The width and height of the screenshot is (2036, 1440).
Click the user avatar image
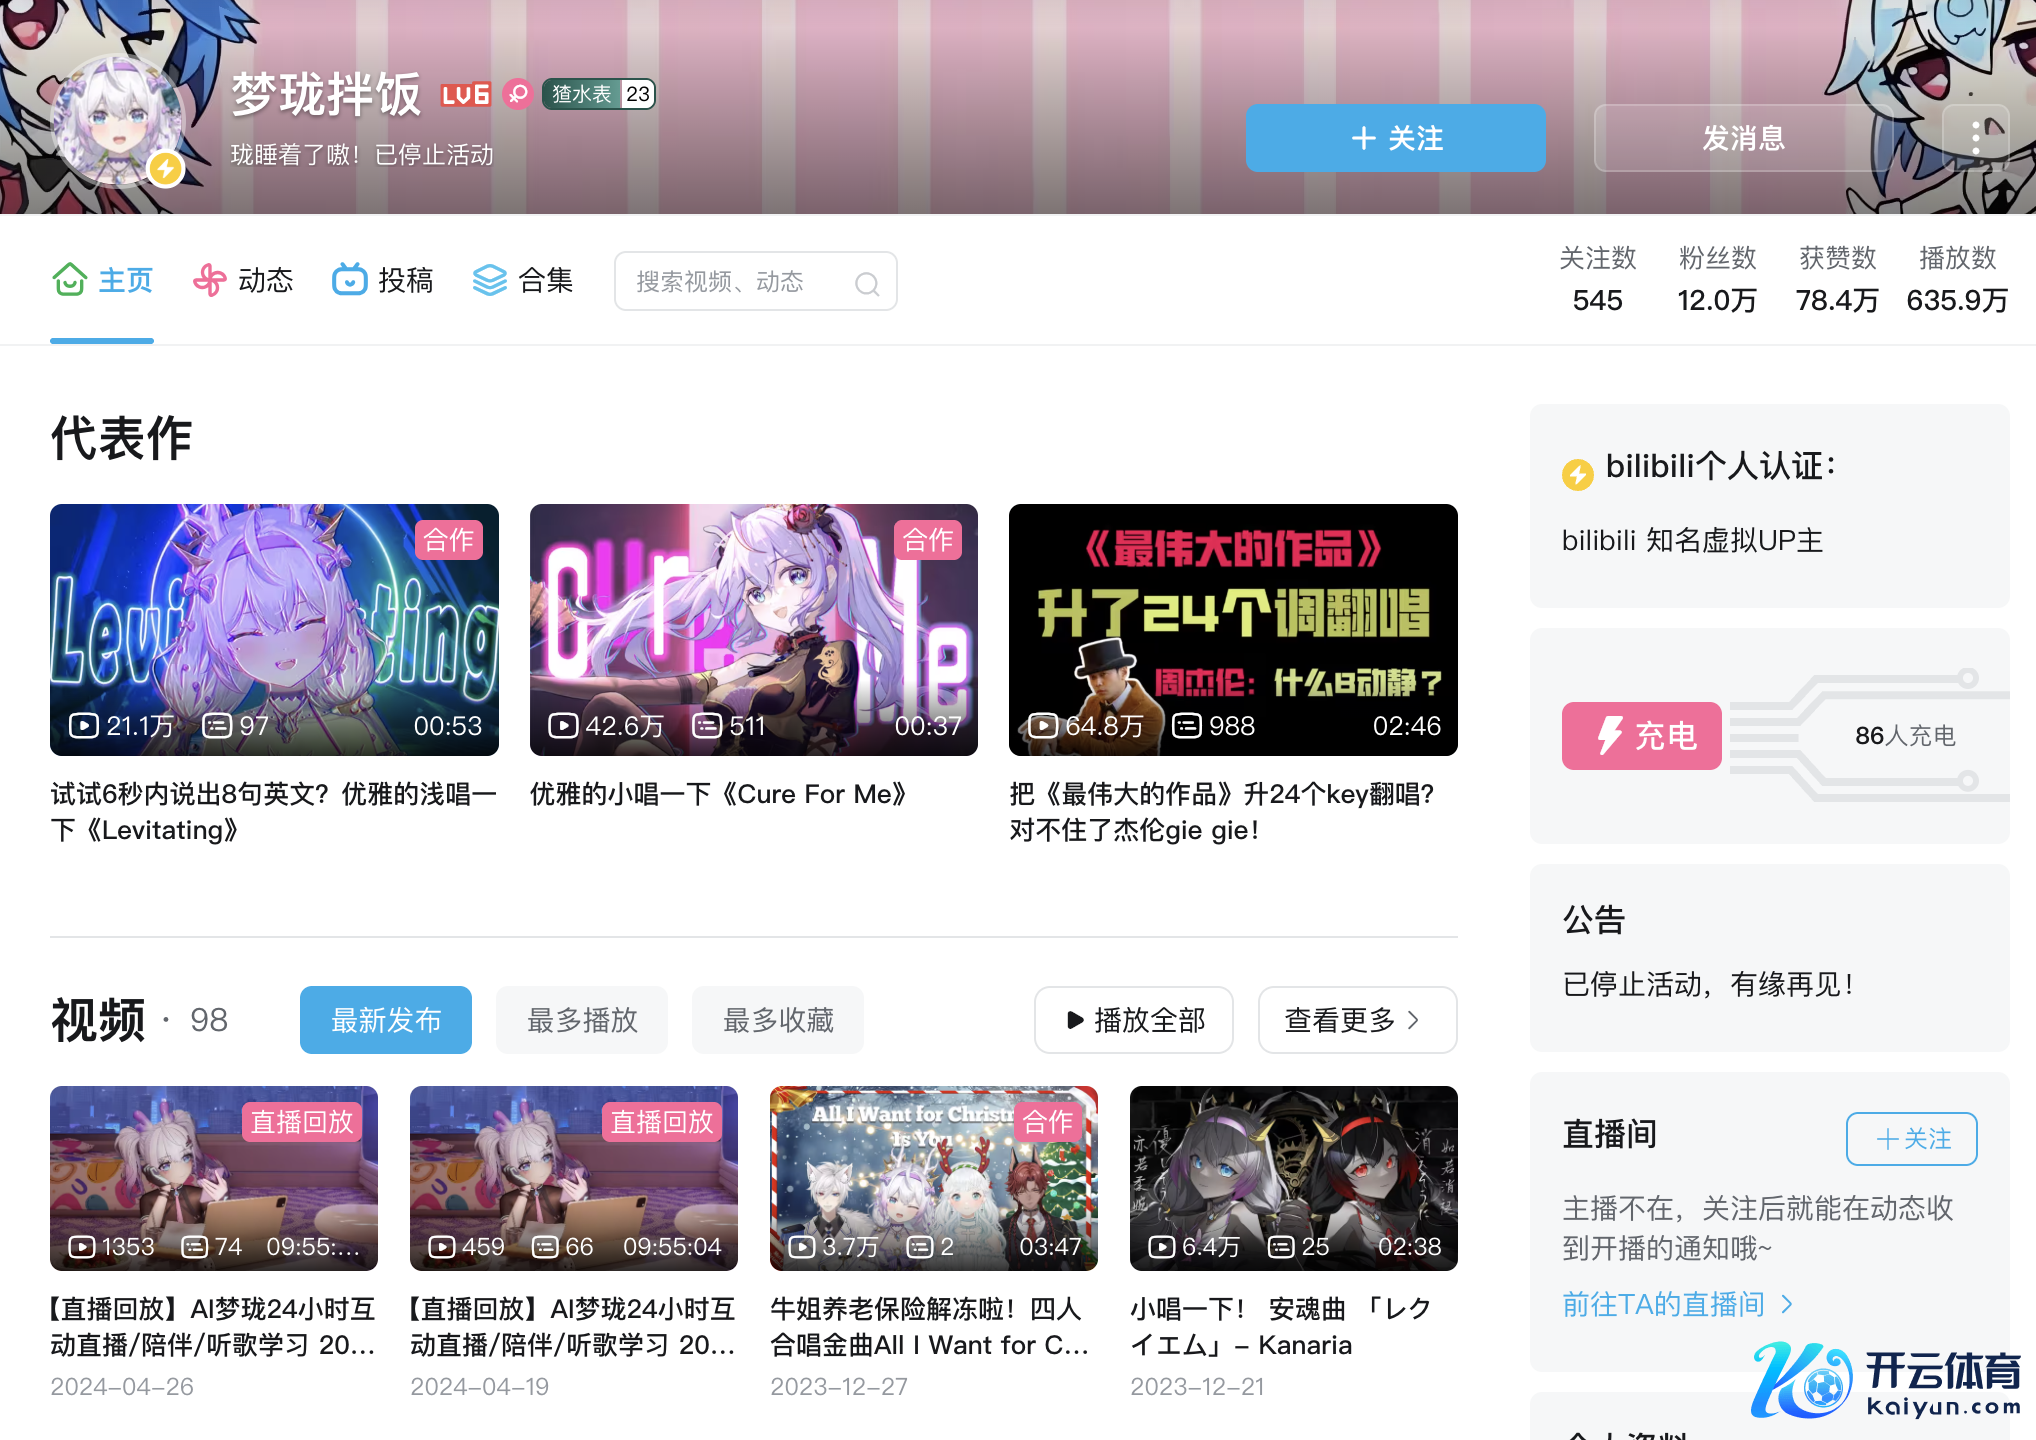[118, 120]
